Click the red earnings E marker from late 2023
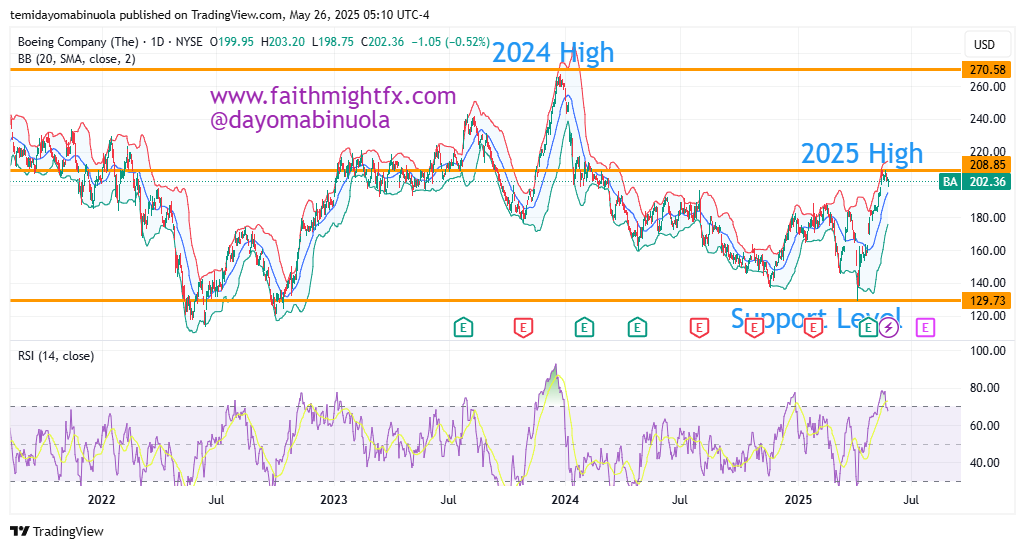Image resolution: width=1025 pixels, height=549 pixels. click(523, 327)
